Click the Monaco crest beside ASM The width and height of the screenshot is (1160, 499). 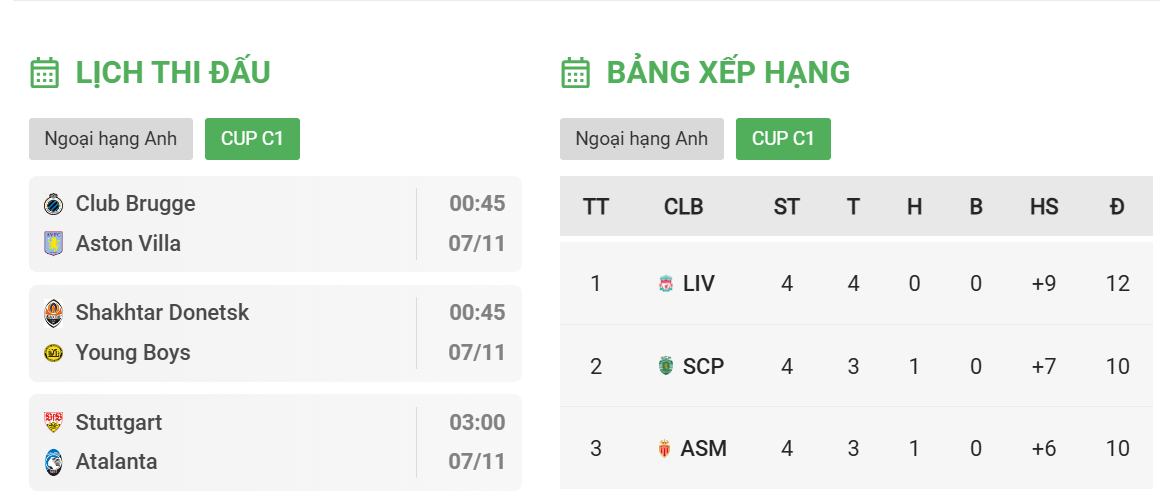coord(665,448)
